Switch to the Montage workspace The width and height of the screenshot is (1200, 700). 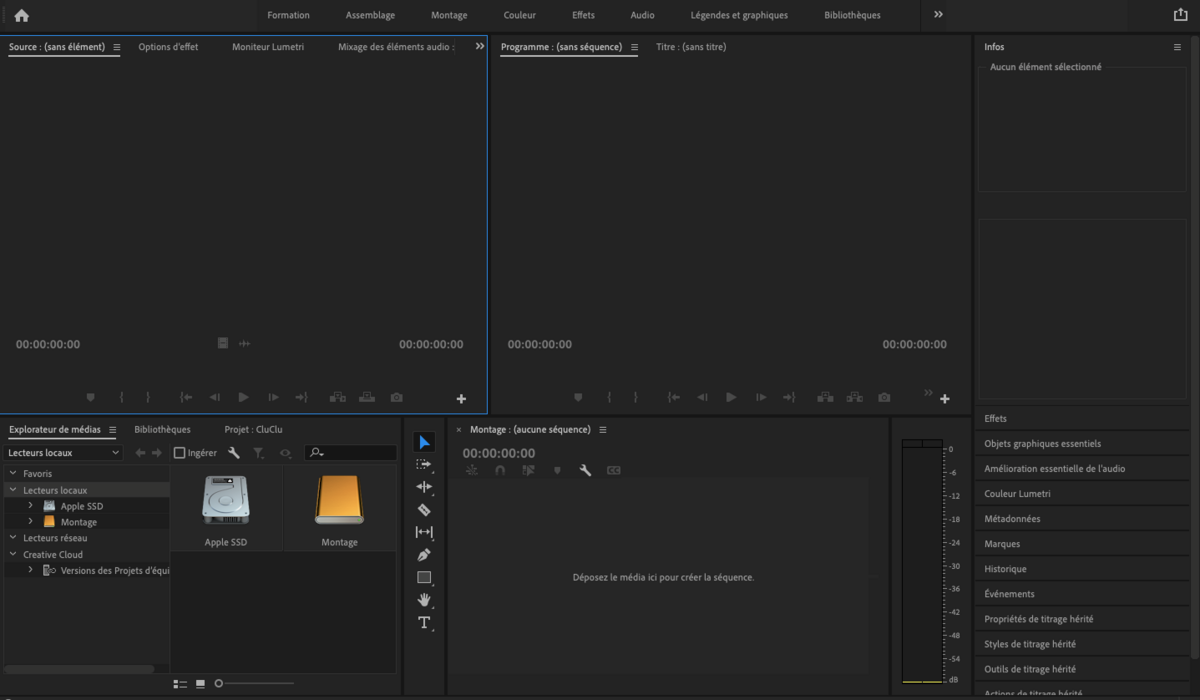[449, 15]
